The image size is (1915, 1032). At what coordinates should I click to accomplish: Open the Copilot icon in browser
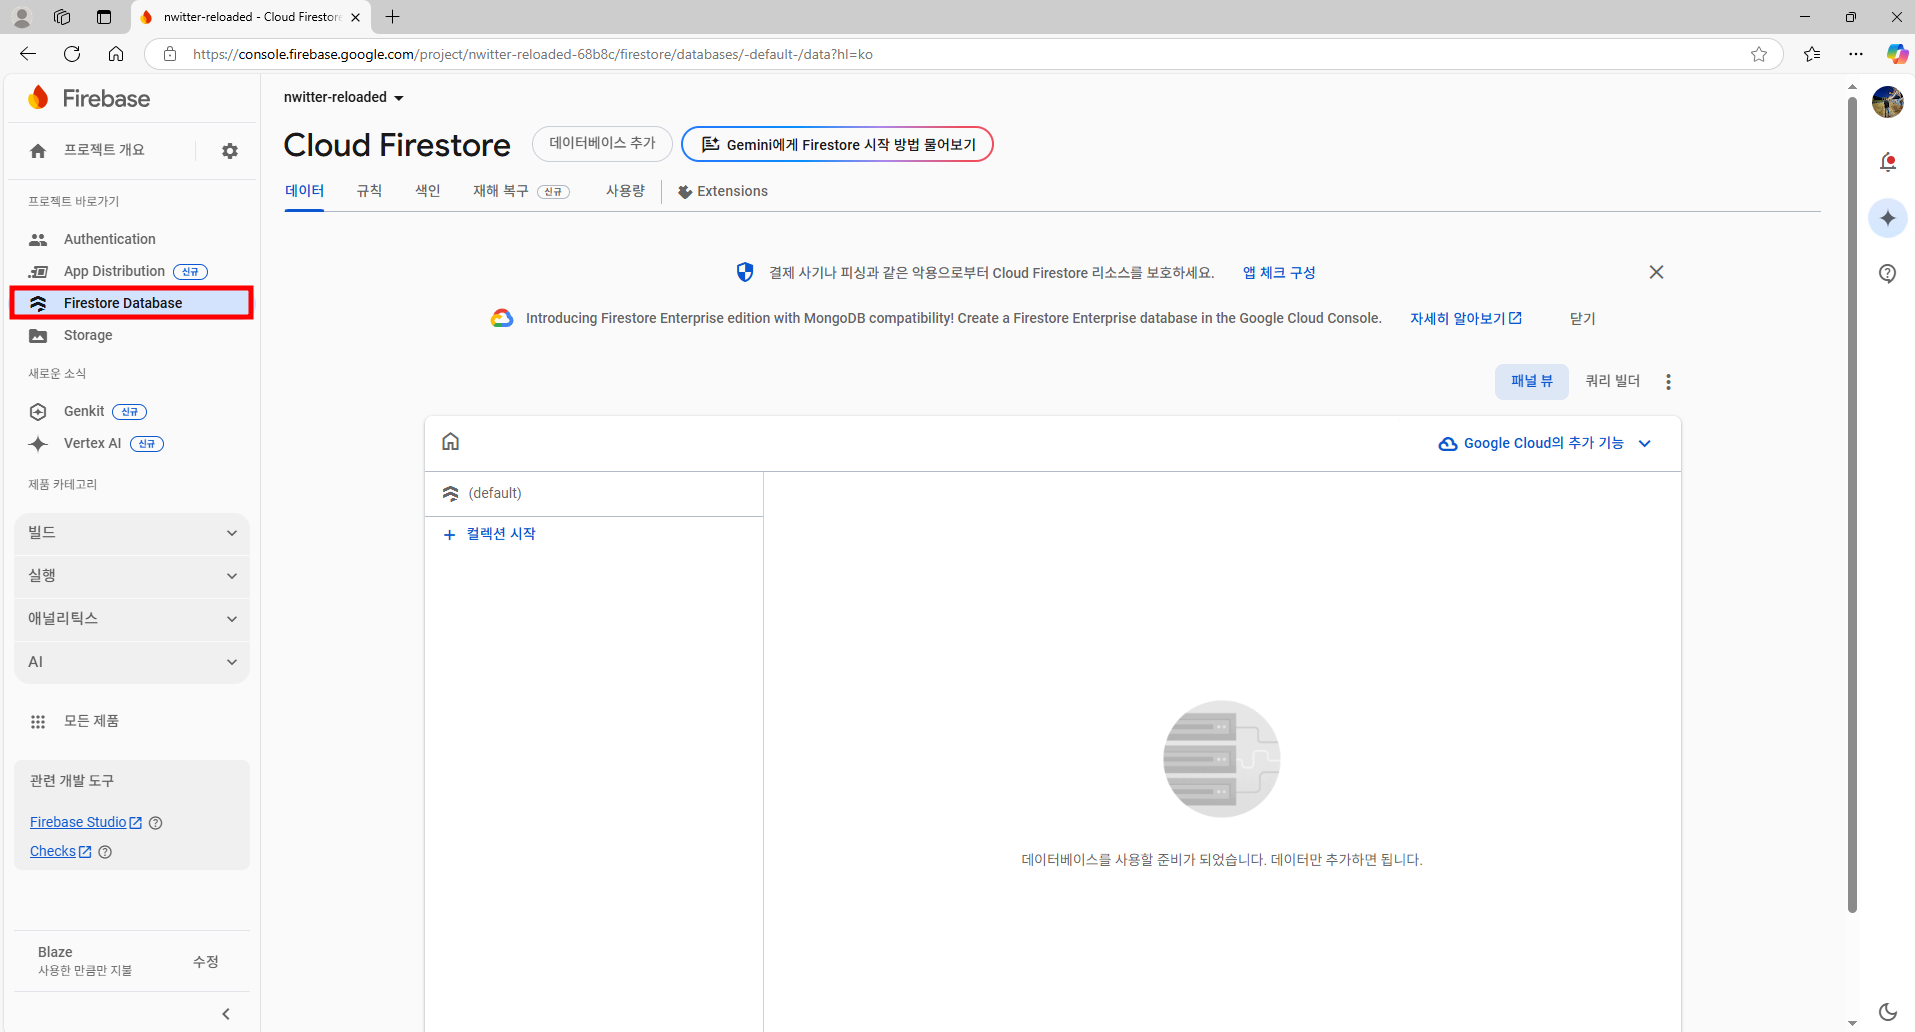point(1897,54)
